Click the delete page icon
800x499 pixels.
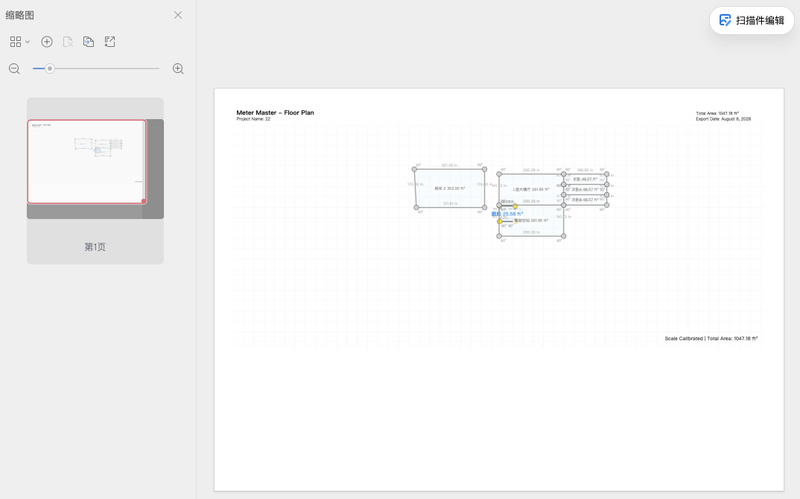pos(67,42)
